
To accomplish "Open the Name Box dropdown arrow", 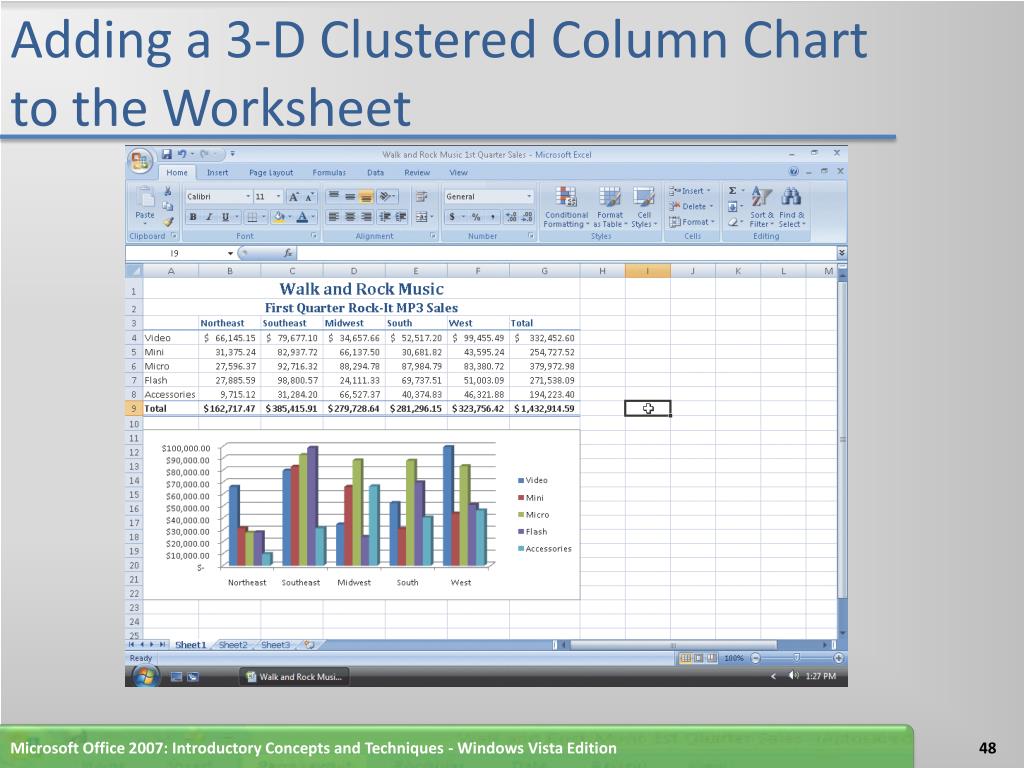I will (230, 253).
